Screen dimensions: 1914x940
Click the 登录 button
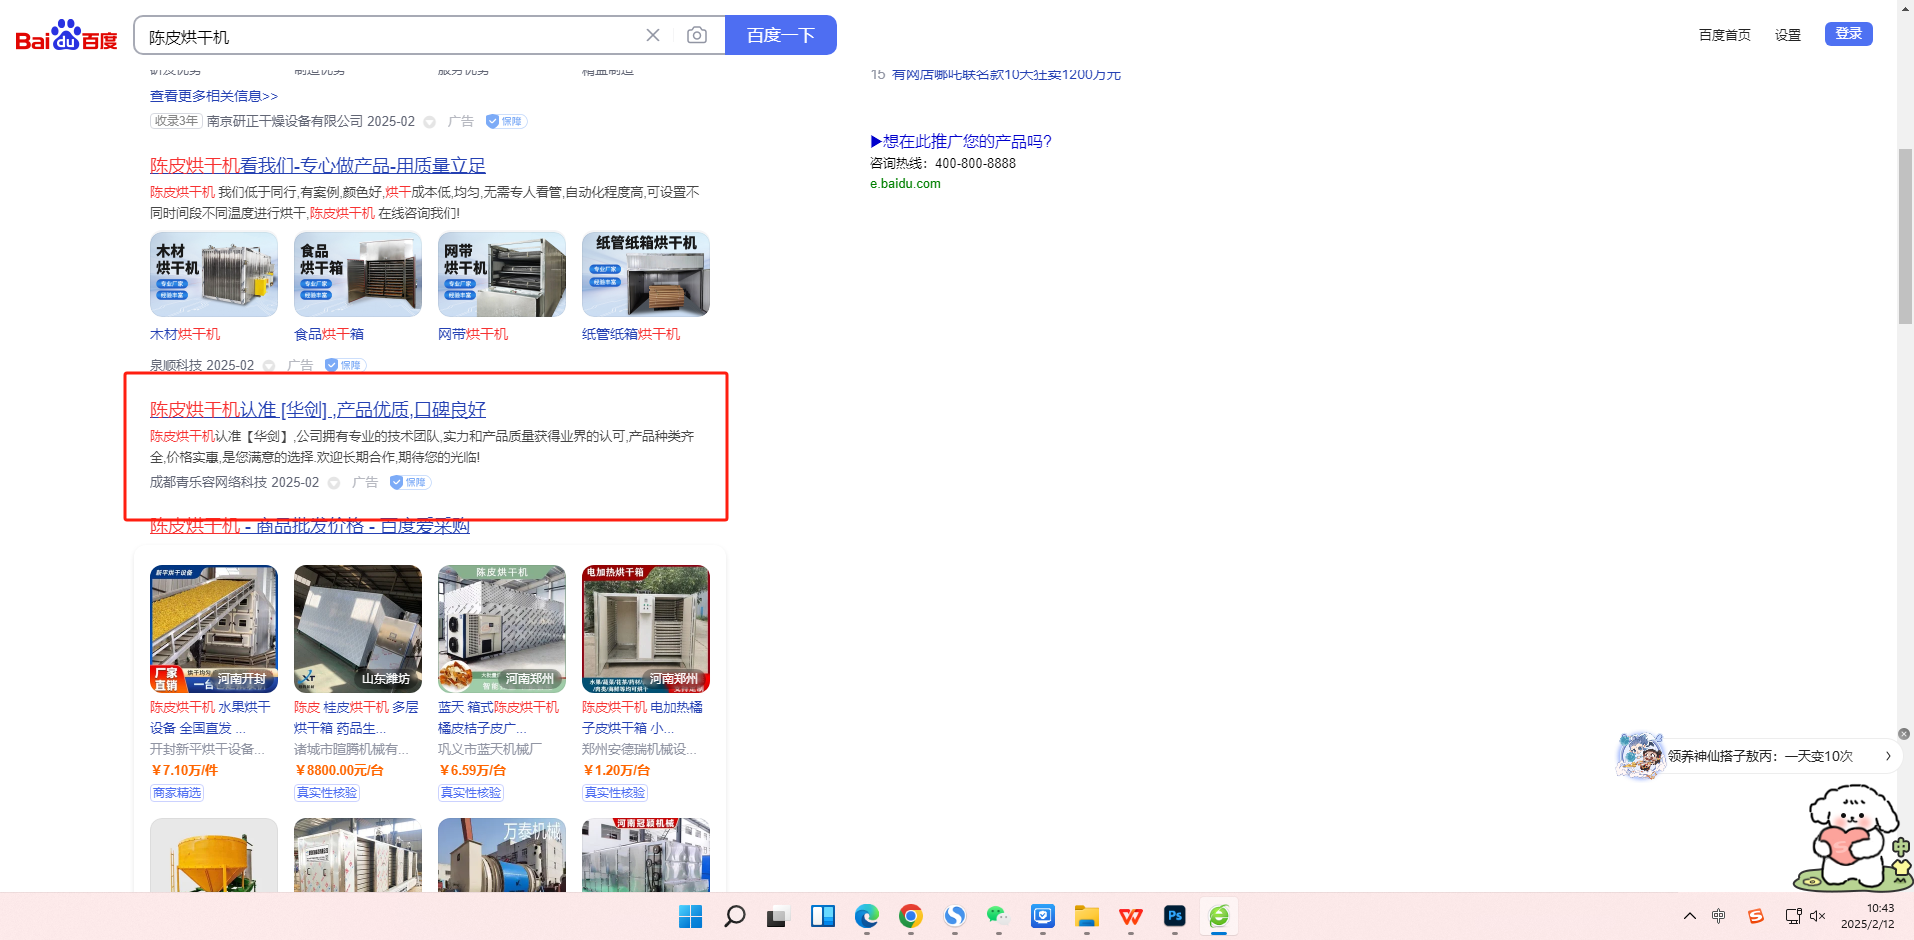[x=1849, y=34]
